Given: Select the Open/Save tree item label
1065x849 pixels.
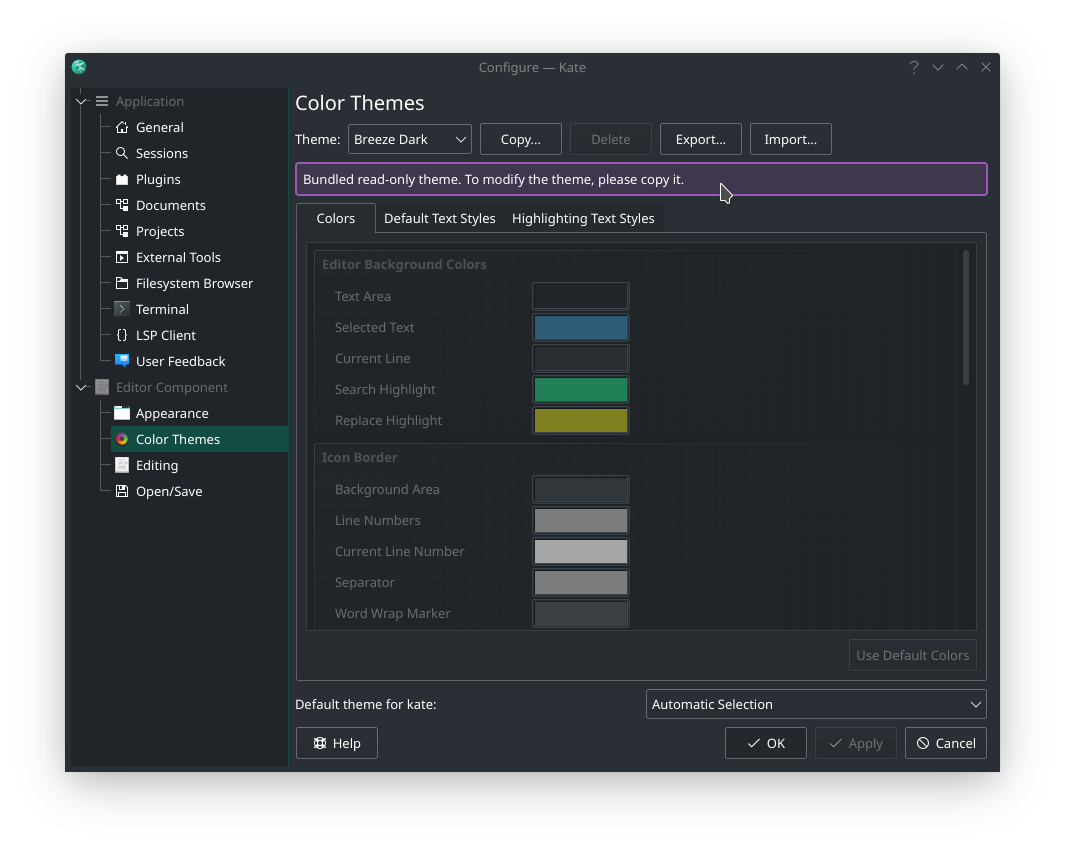Looking at the screenshot, I should (x=169, y=491).
